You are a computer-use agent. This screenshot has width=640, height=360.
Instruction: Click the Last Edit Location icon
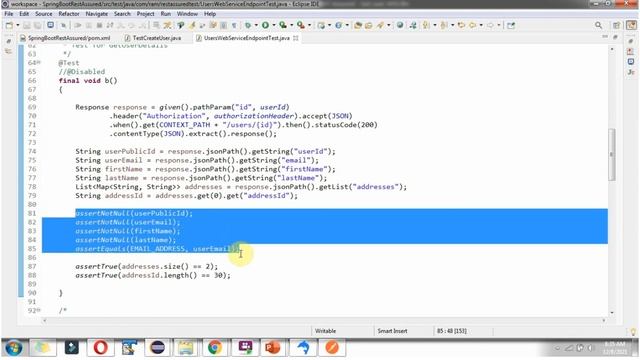click(462, 25)
